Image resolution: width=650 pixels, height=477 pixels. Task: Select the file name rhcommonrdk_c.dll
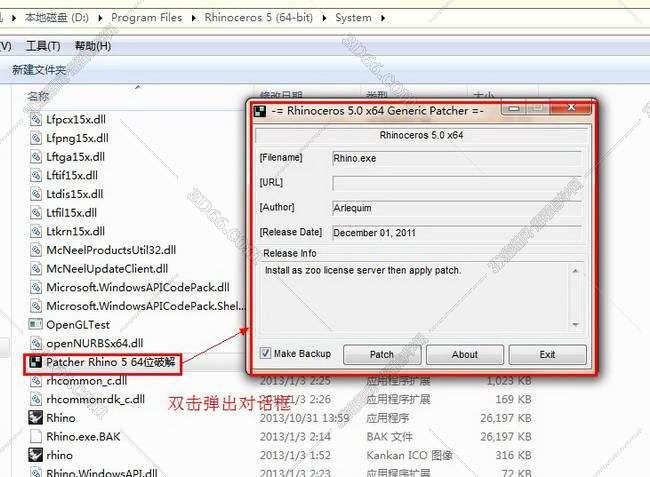pyautogui.click(x=95, y=400)
